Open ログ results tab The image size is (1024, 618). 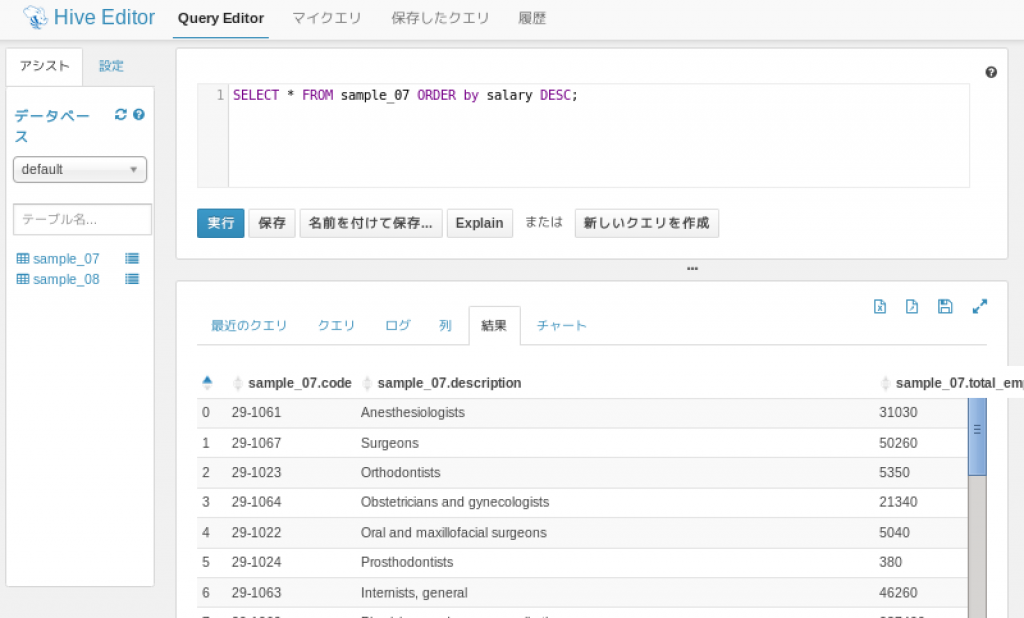[x=398, y=325]
